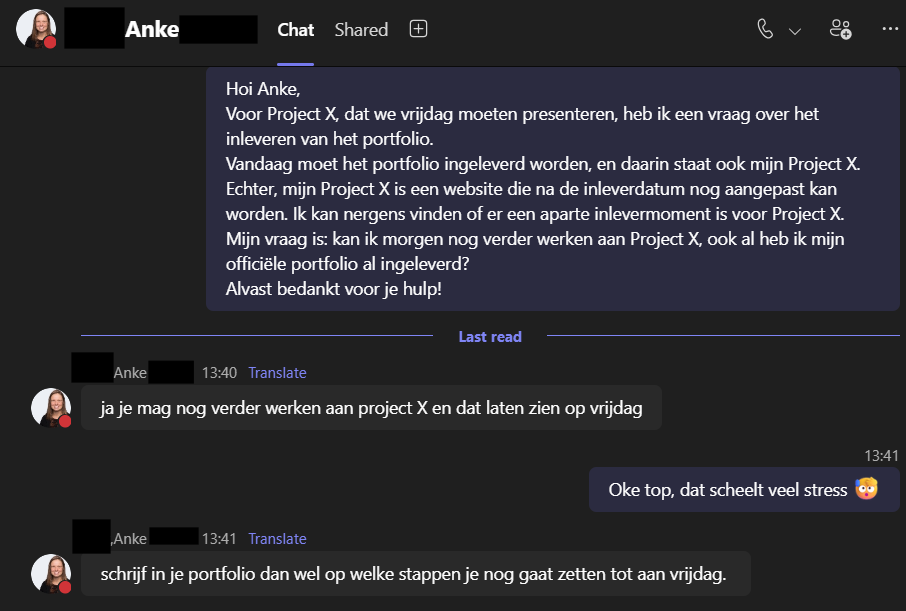The width and height of the screenshot is (906, 611).
Task: Switch to the Shared tab
Action: tap(361, 30)
